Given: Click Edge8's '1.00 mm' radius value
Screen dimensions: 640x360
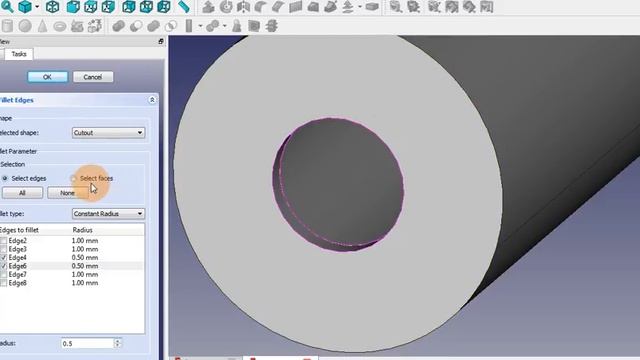Looking at the screenshot, I should (85, 283).
